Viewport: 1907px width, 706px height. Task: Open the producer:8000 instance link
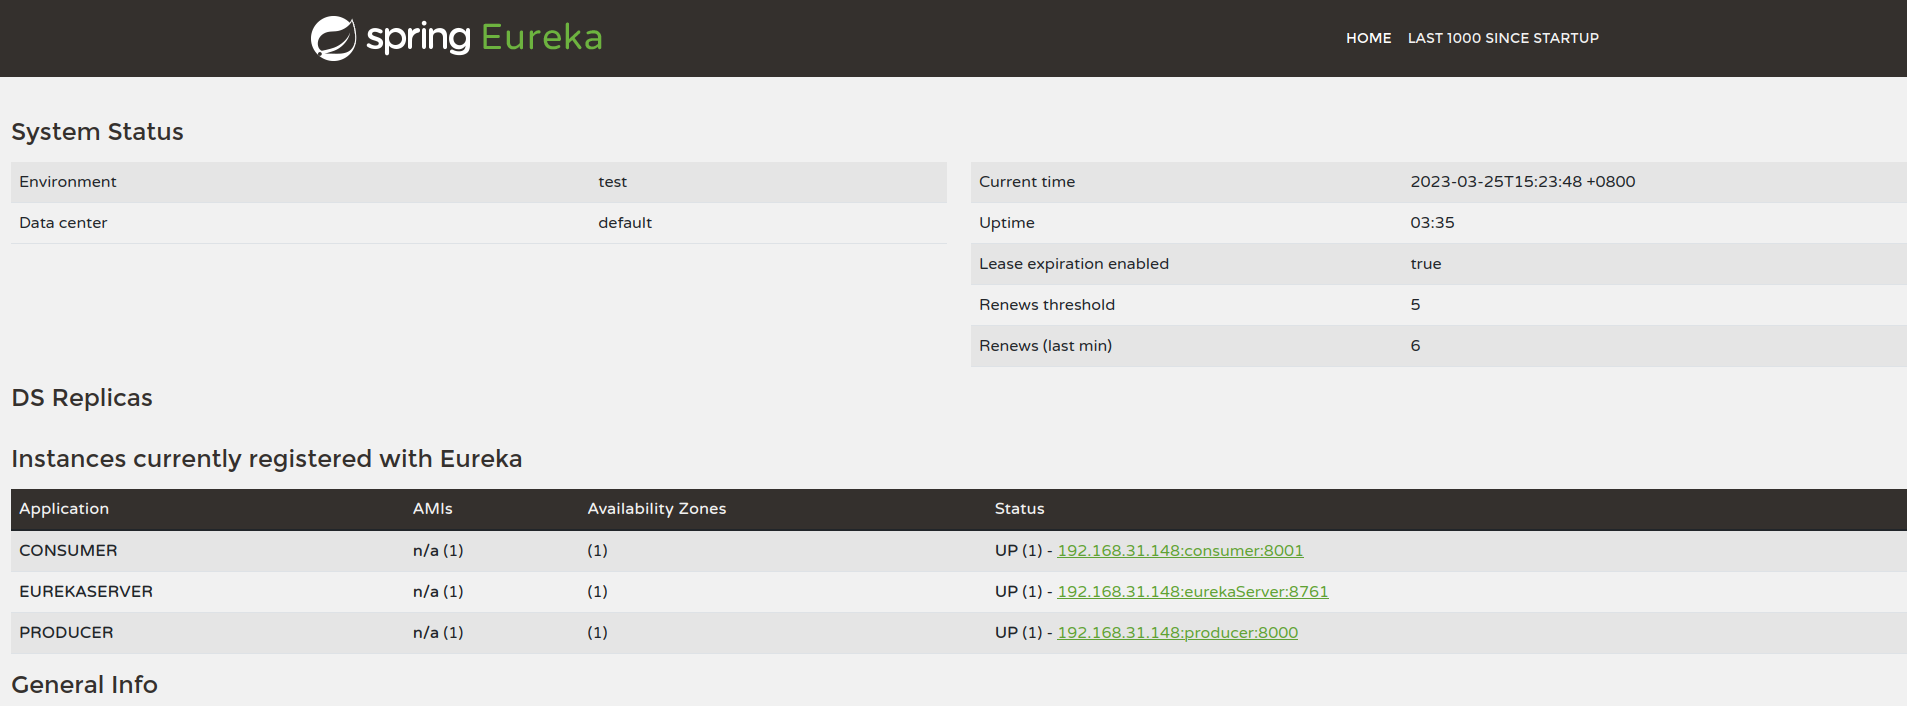point(1177,633)
